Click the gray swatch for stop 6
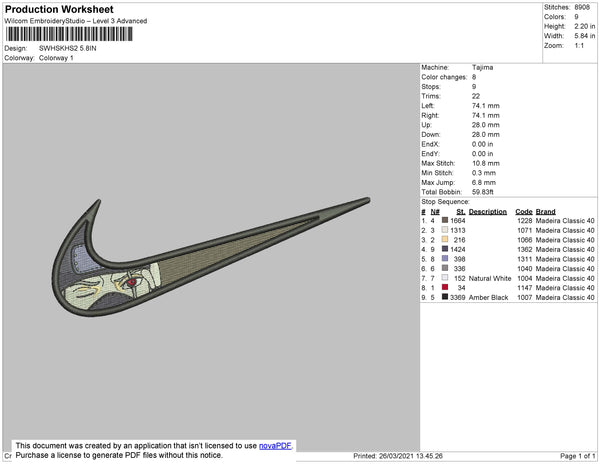 [445, 268]
